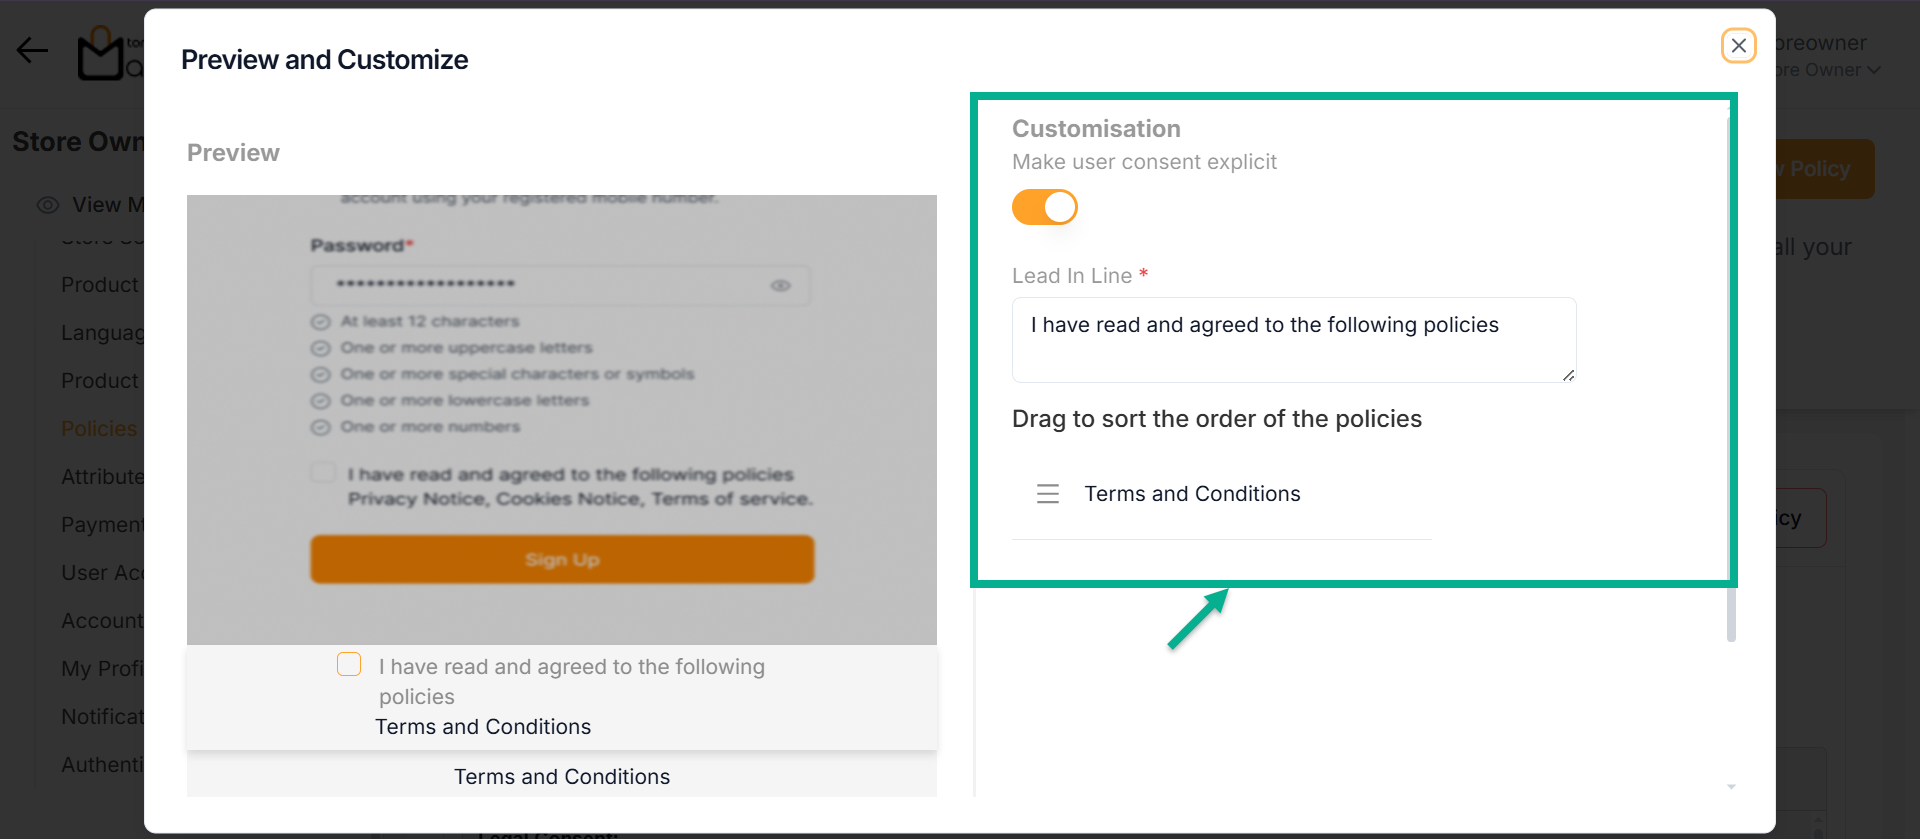Screen dimensions: 1920x839
Task: Click the scroll-down arrow of customisation panel
Action: [1731, 787]
